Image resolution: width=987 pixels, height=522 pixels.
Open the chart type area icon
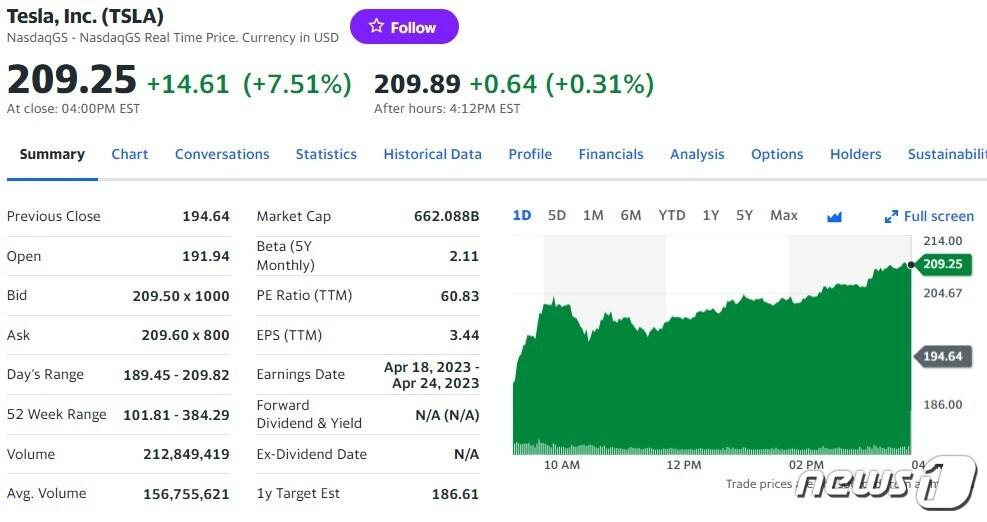tap(834, 216)
